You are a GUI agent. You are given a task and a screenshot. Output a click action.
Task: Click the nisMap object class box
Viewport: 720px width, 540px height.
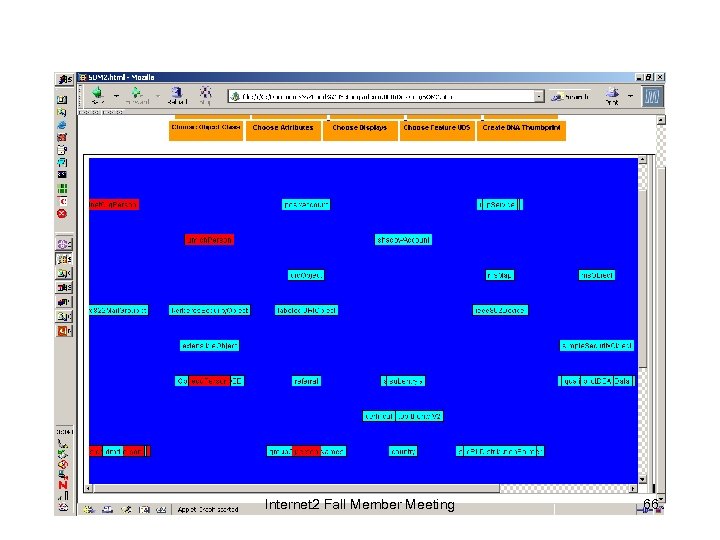click(500, 275)
